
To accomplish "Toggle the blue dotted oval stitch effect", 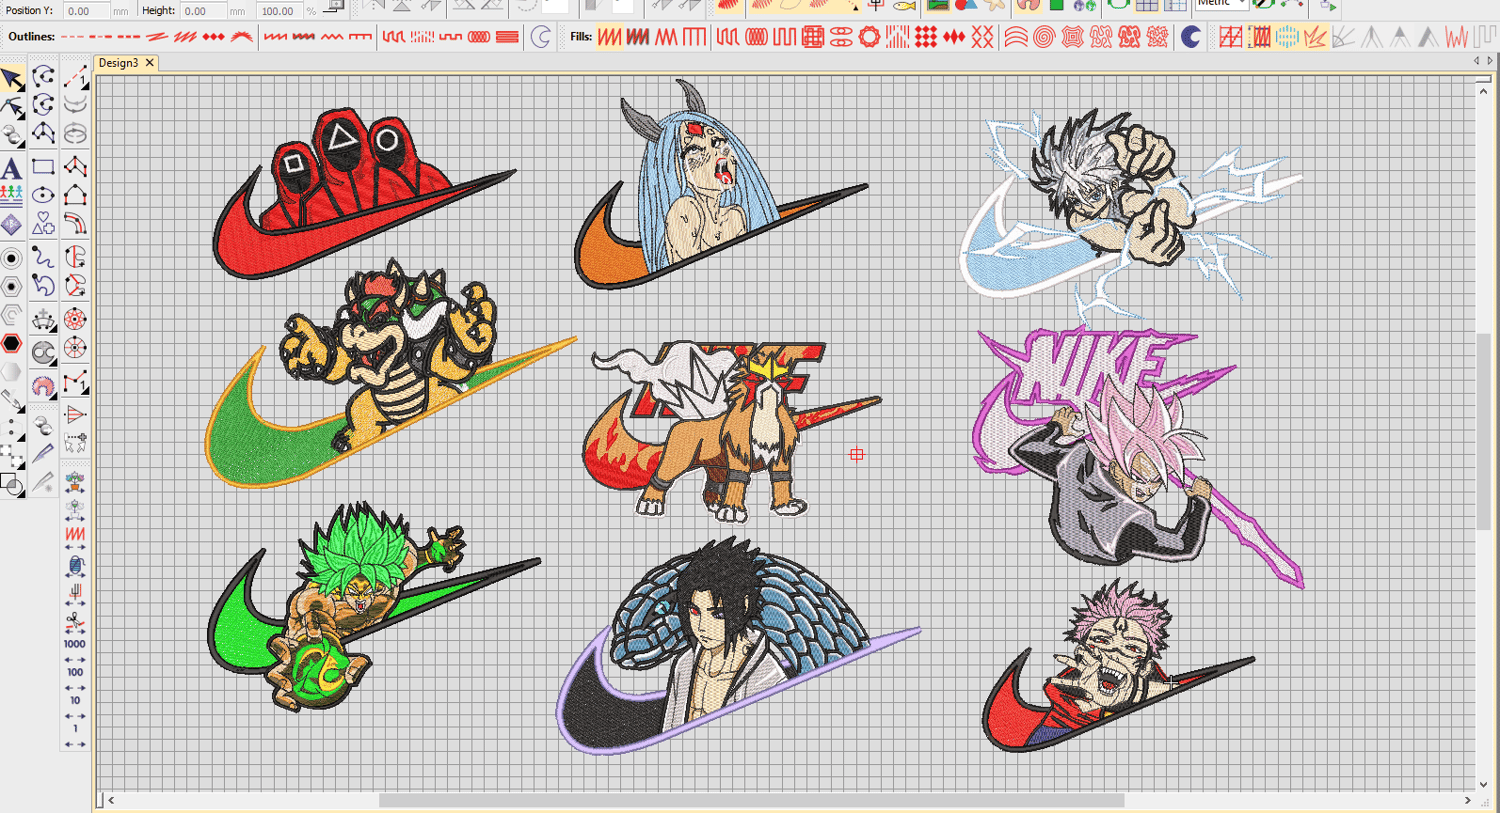I will point(1287,37).
